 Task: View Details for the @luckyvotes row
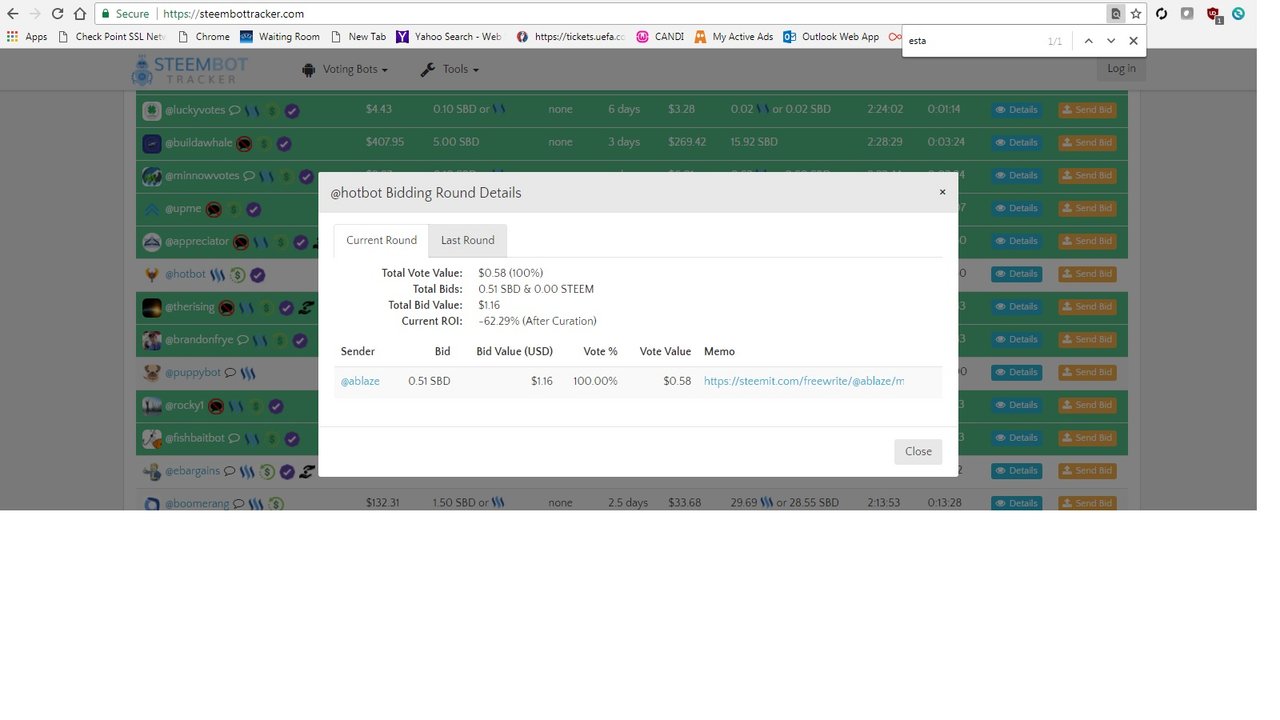pos(1016,110)
